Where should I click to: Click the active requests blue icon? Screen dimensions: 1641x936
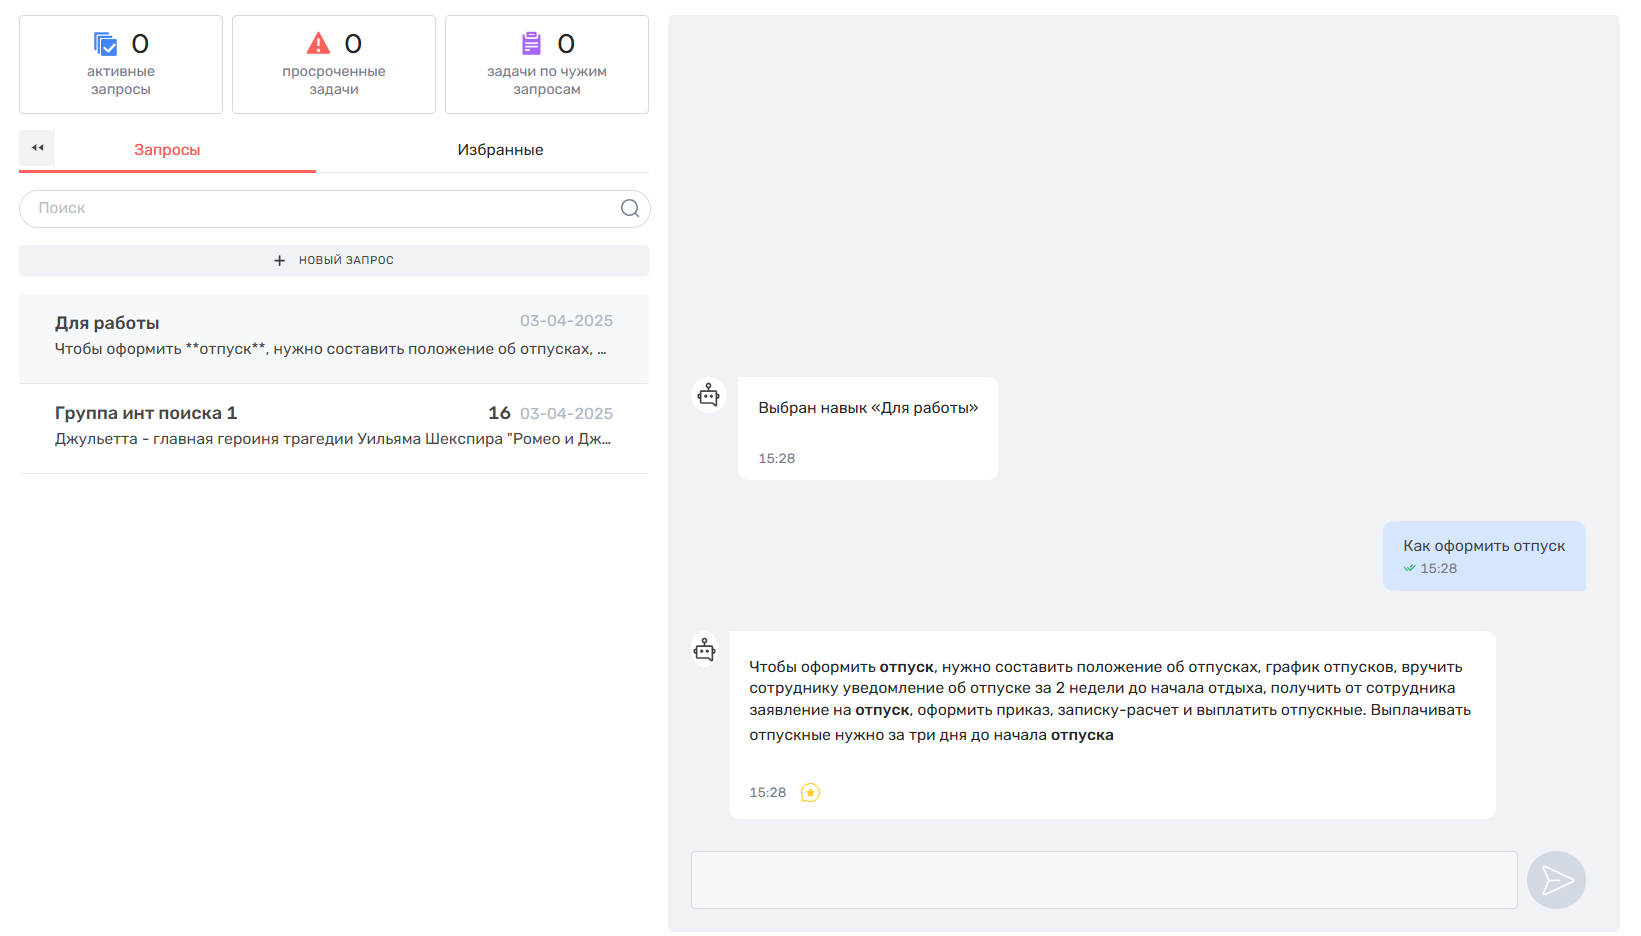tap(105, 44)
